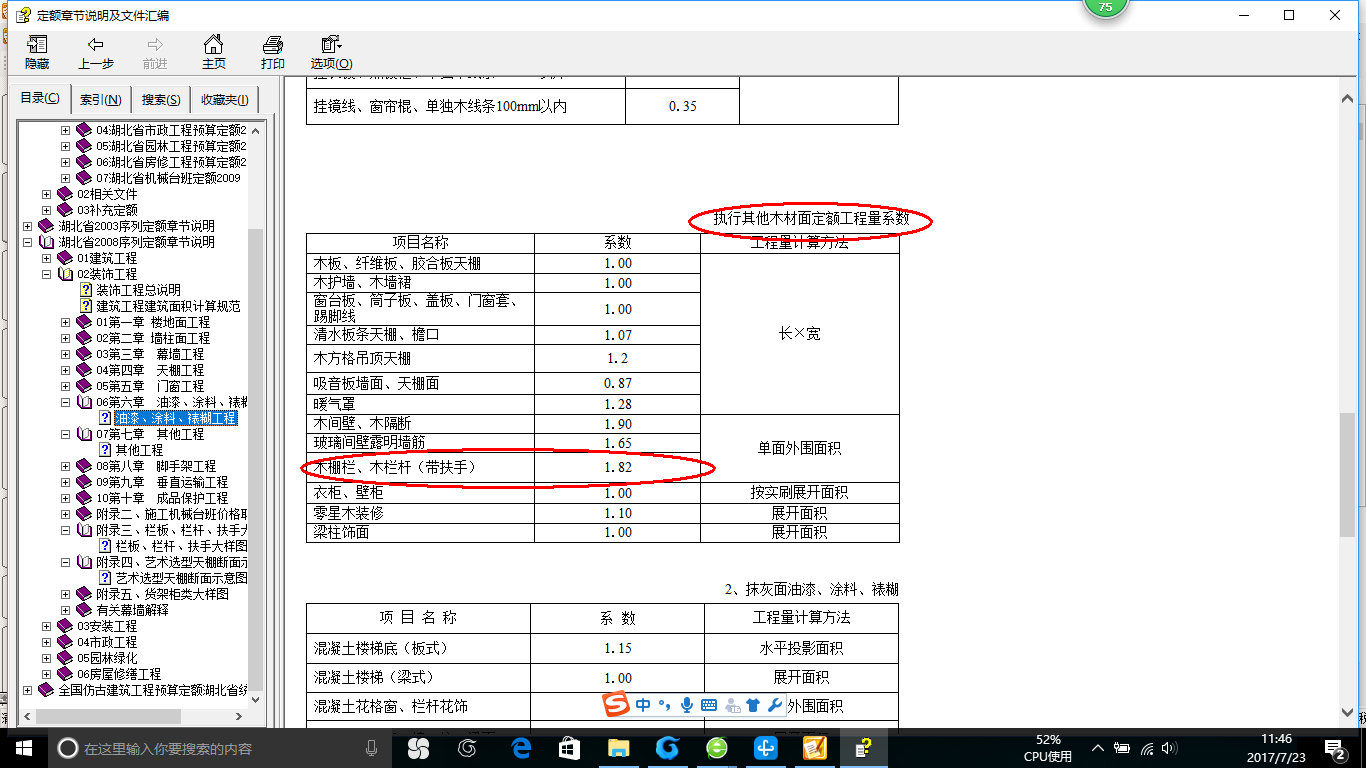Click the Cortana search box
The image size is (1366, 768).
tap(220, 748)
